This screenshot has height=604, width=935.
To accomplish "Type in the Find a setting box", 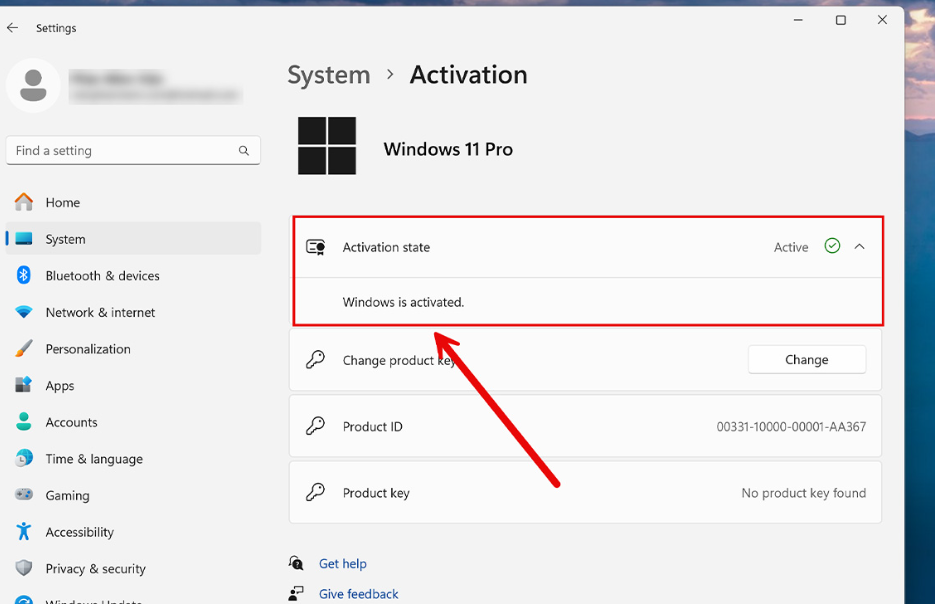I will click(x=120, y=151).
